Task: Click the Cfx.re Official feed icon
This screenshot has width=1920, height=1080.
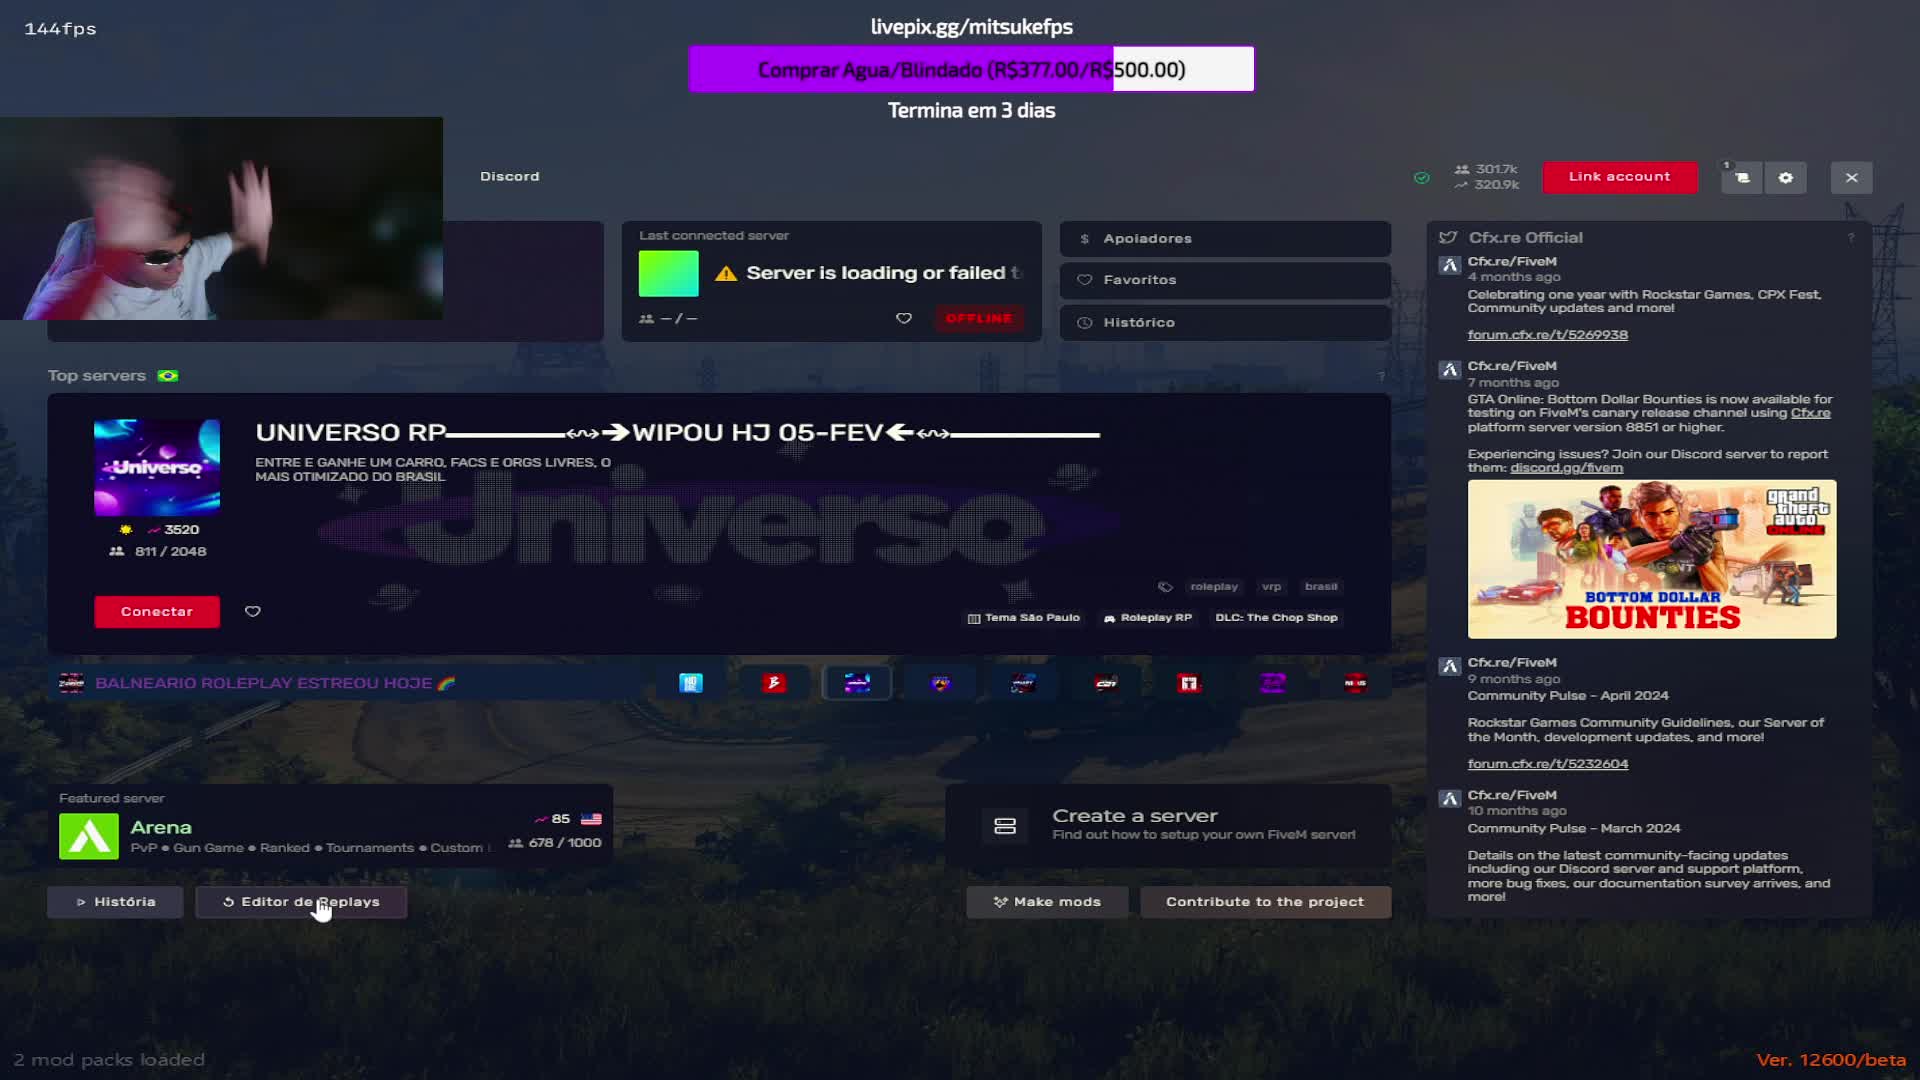Action: pos(1448,238)
